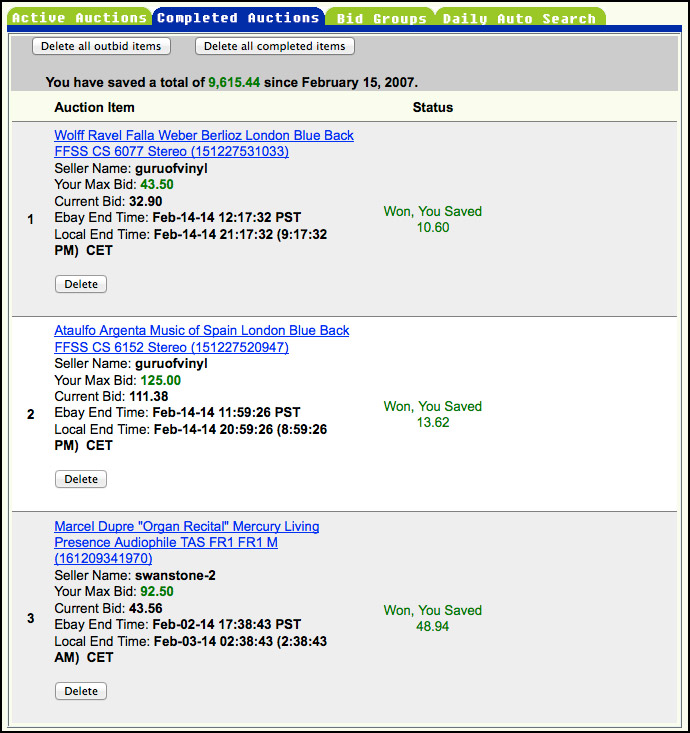The height and width of the screenshot is (733, 690).
Task: Click the Won, You Saved 10.60 status
Action: click(x=432, y=219)
